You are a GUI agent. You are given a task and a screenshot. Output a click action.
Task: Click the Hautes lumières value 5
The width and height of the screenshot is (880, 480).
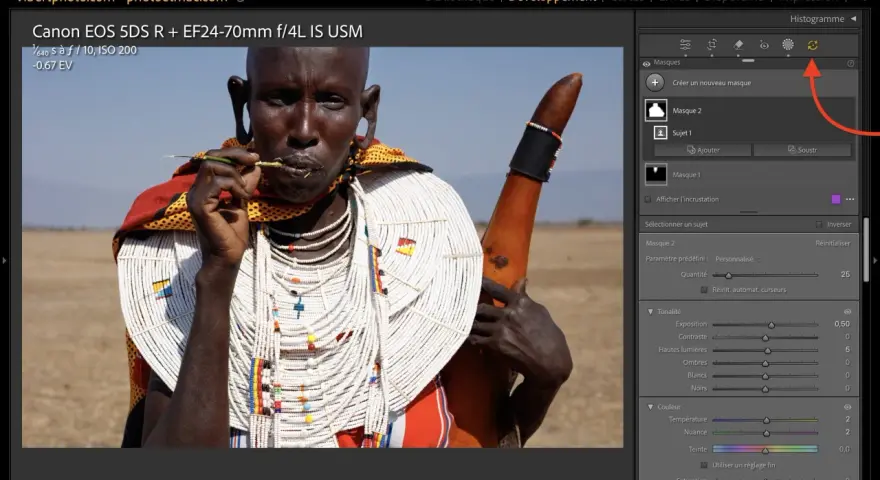pyautogui.click(x=847, y=349)
